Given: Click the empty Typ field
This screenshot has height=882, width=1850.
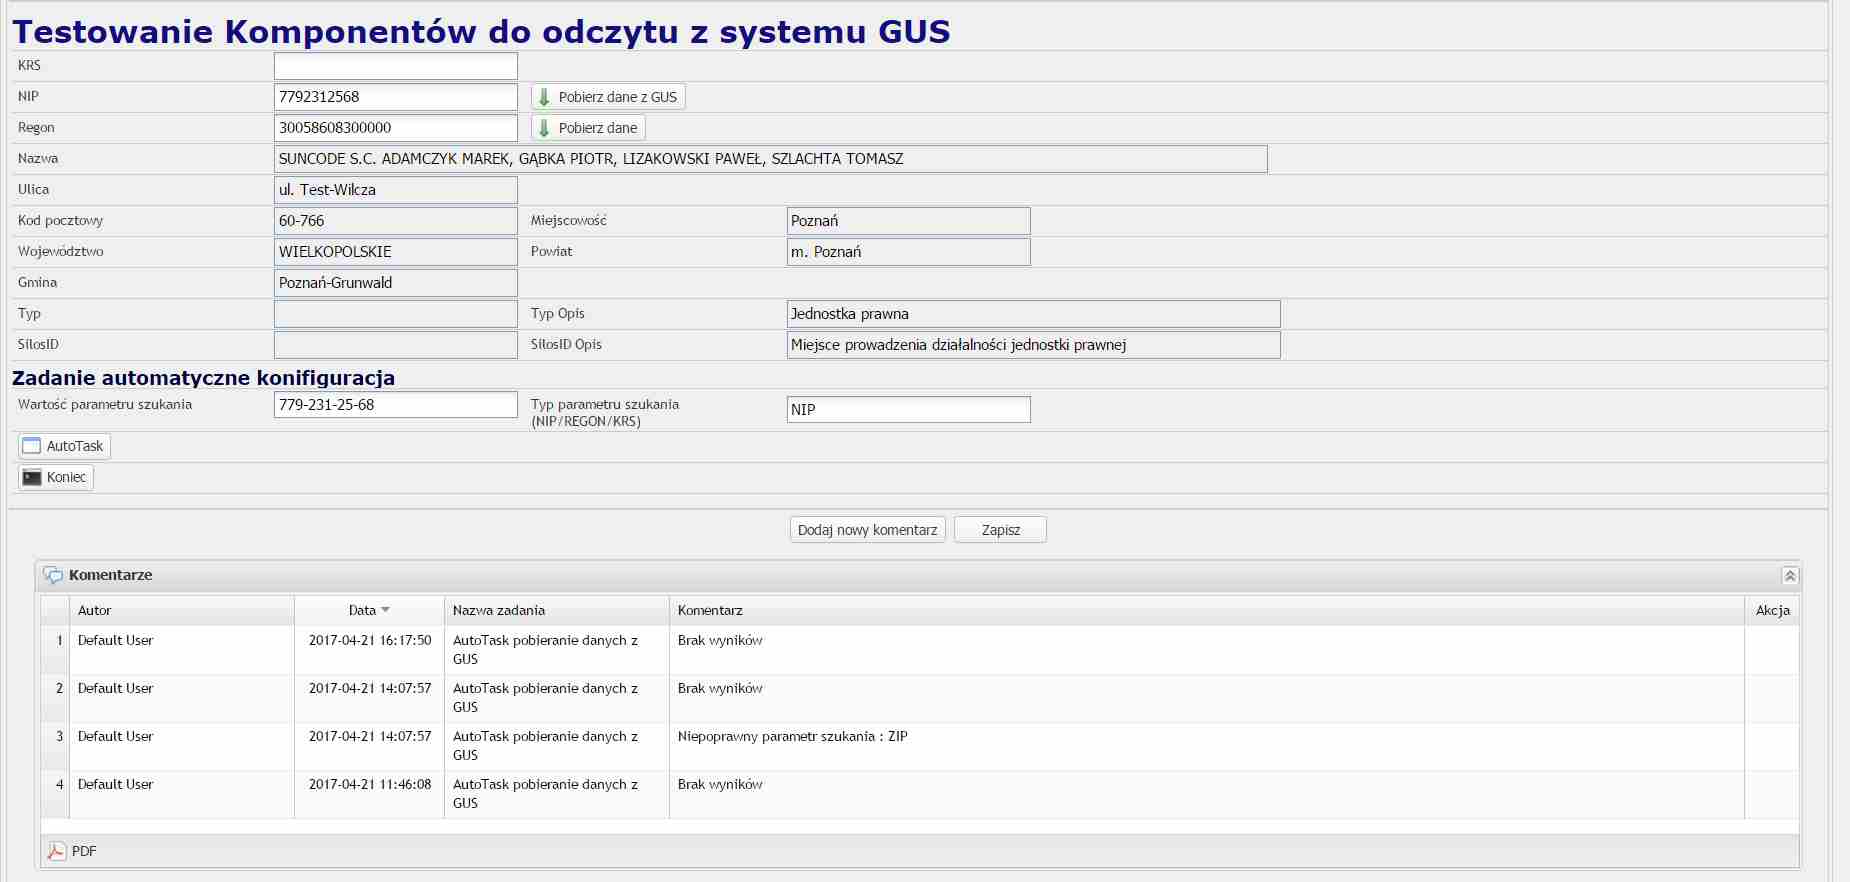Looking at the screenshot, I should coord(396,314).
